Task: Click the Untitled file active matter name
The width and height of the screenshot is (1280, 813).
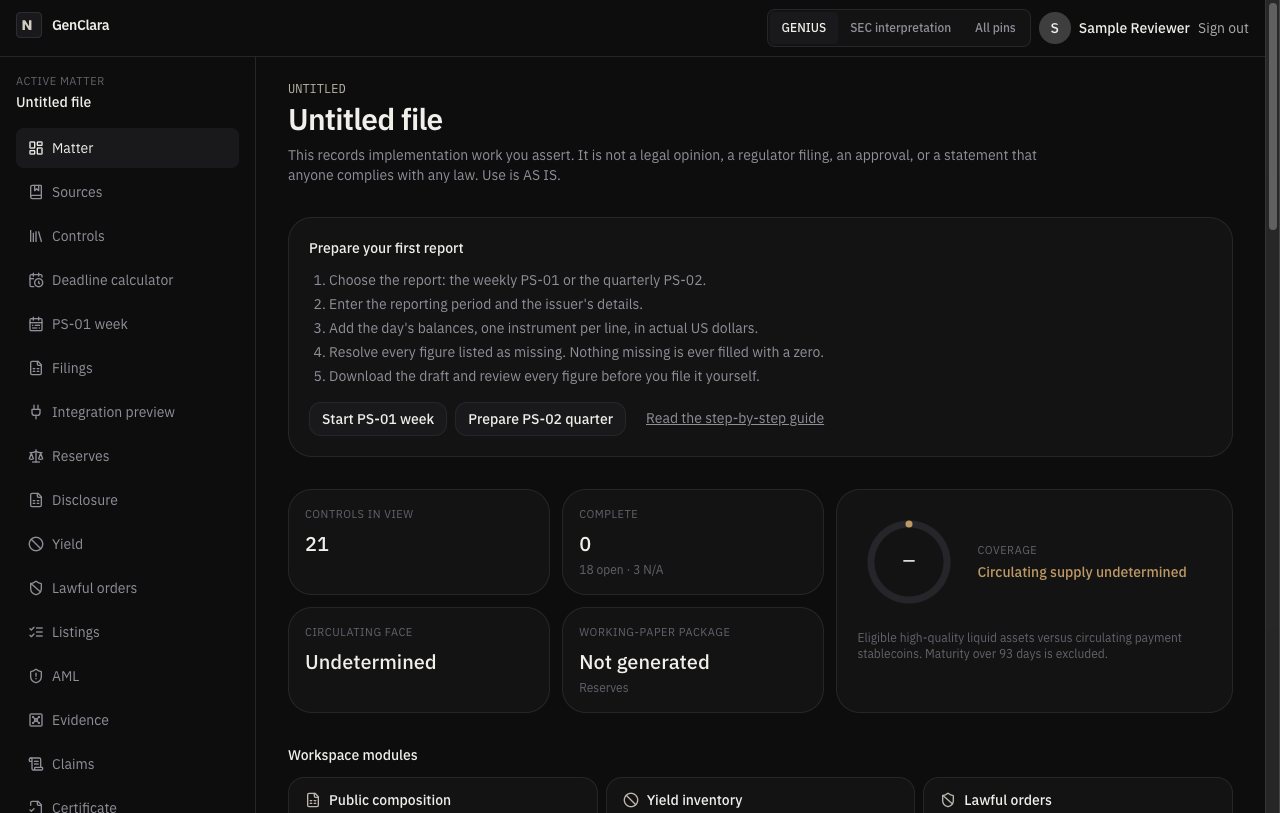Action: tap(53, 102)
